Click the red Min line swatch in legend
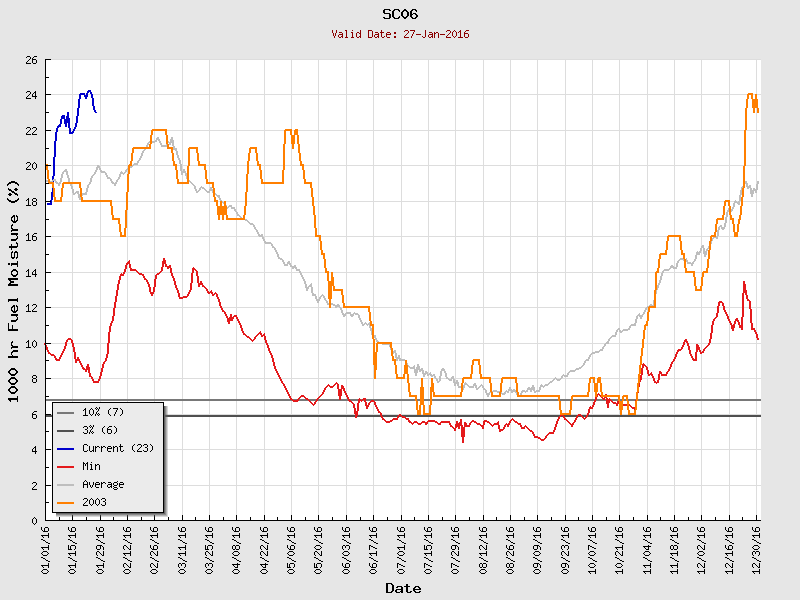 click(x=66, y=466)
